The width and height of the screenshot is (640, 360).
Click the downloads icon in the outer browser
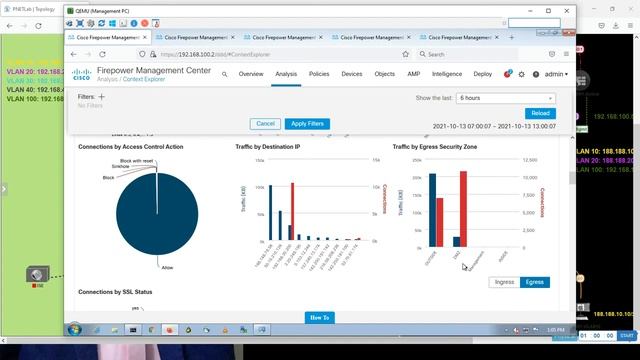(x=616, y=26)
